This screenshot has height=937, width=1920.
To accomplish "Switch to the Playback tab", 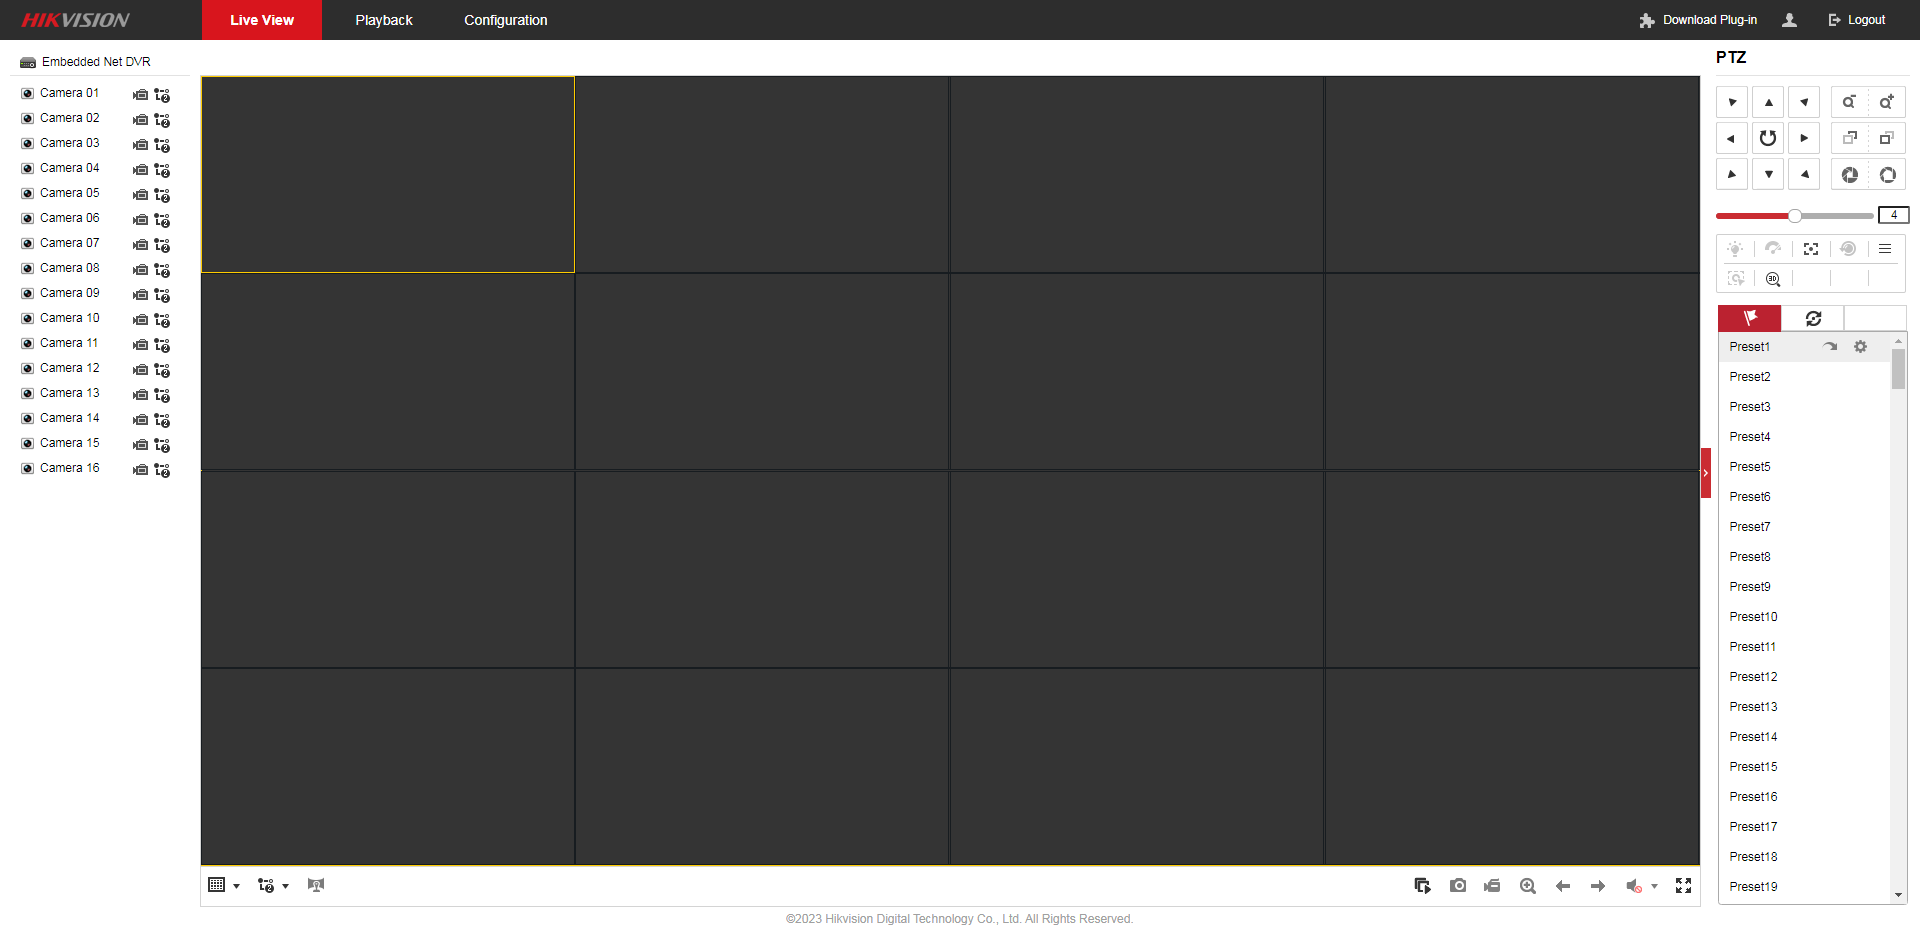I will 383,20.
